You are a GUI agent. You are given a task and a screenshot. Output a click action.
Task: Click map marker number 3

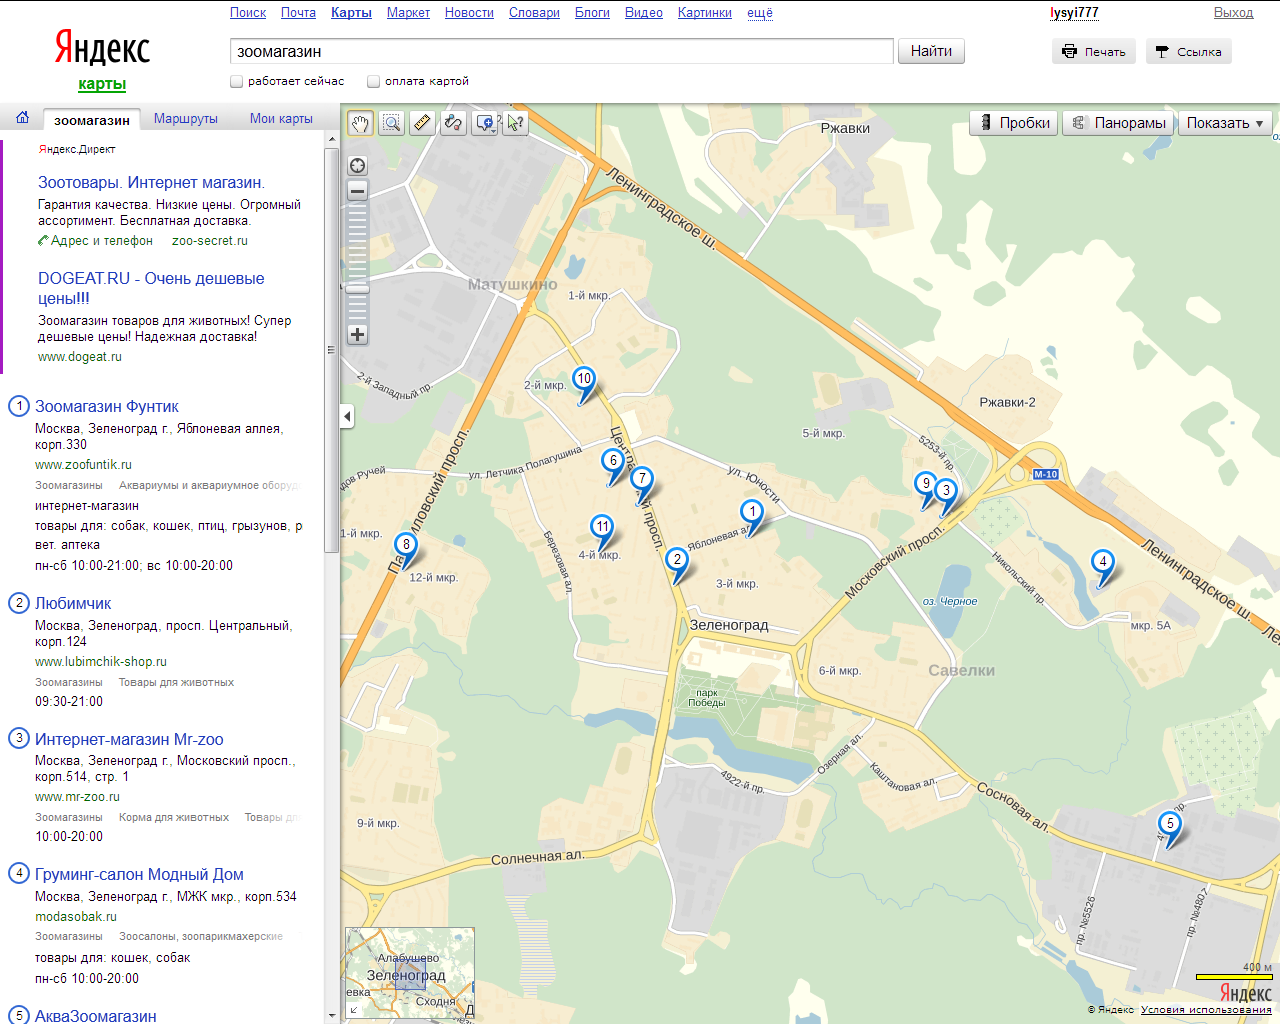946,491
